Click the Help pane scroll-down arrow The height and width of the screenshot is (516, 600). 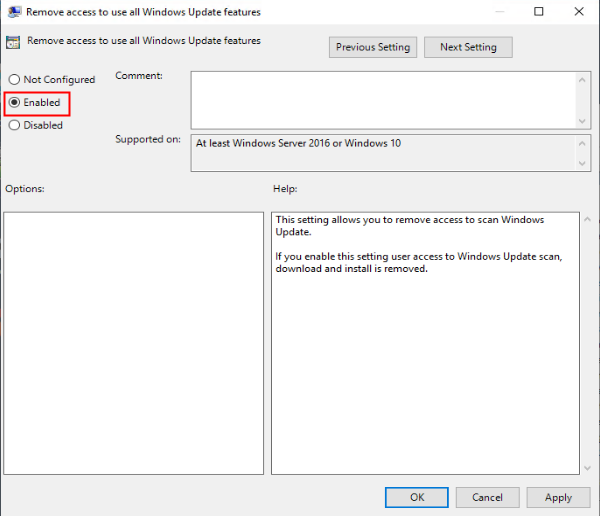[588, 468]
